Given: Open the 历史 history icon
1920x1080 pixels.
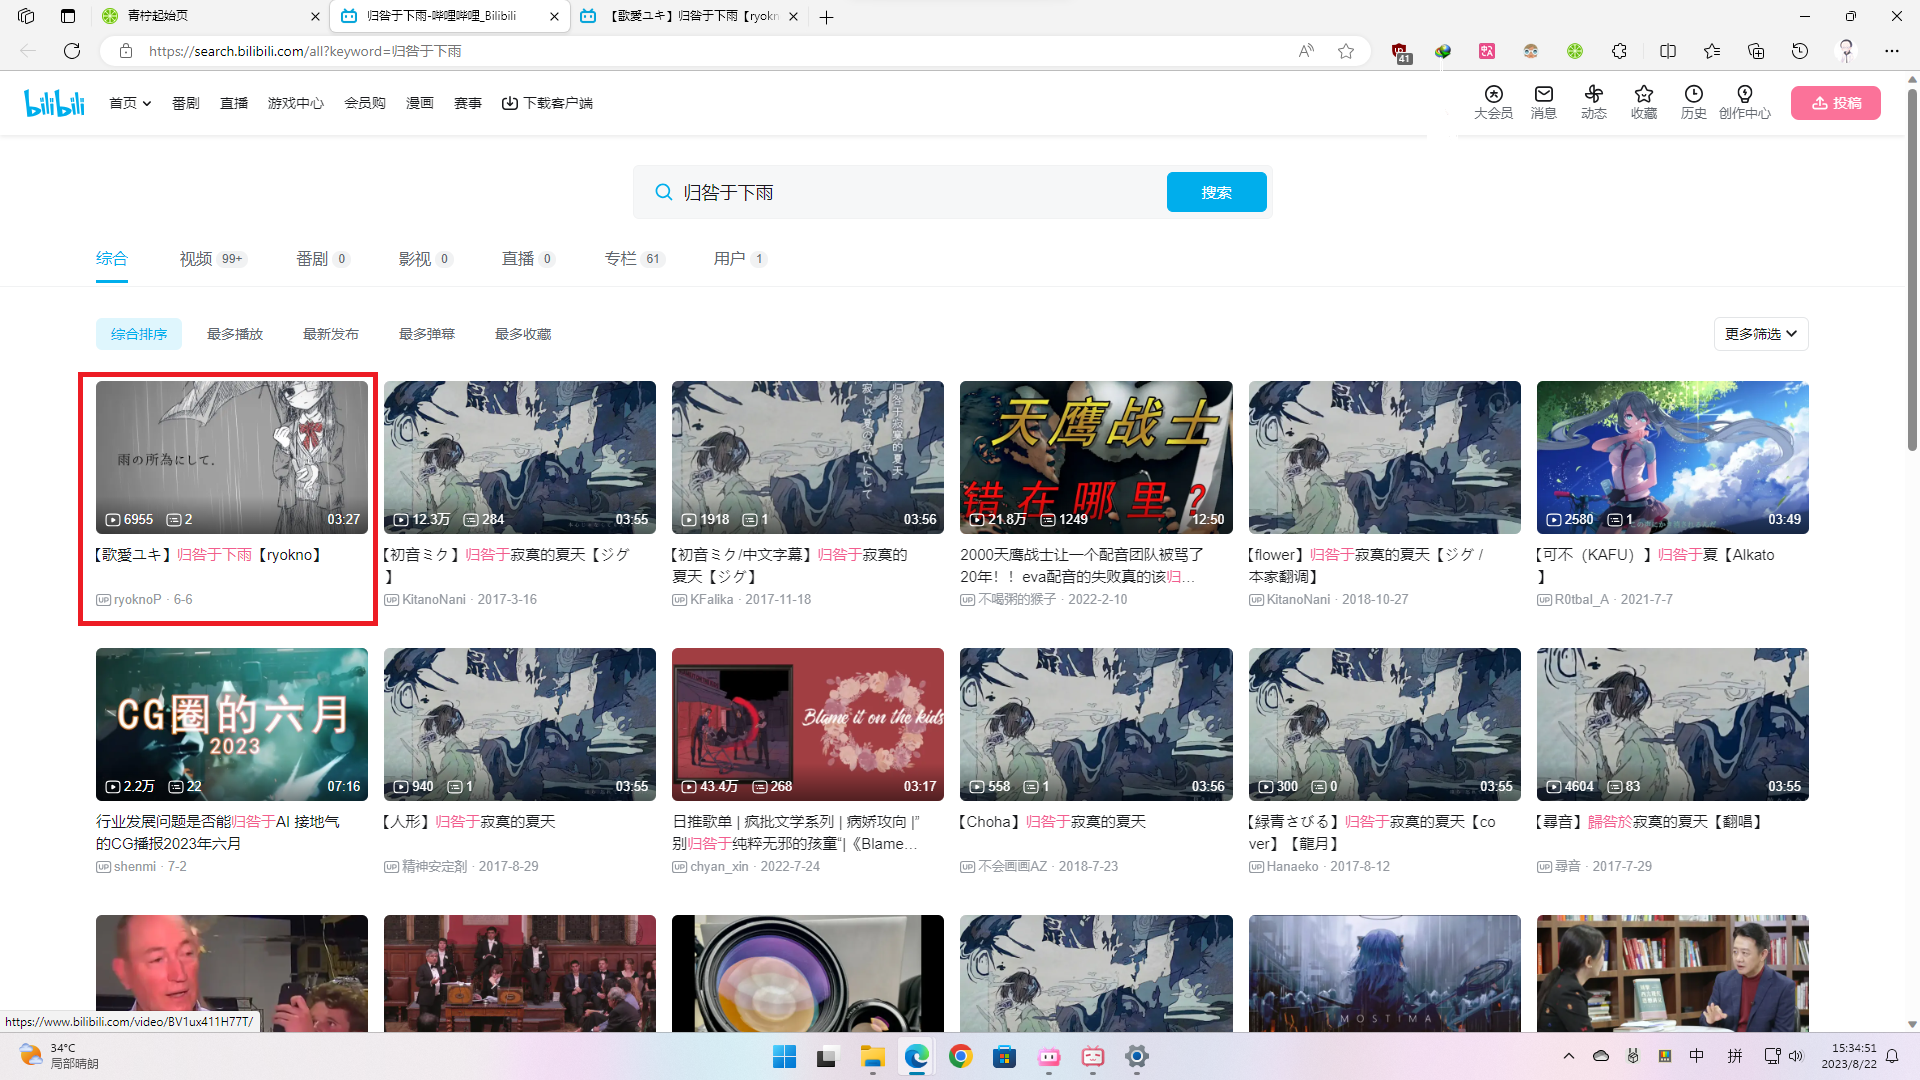Looking at the screenshot, I should point(1693,102).
